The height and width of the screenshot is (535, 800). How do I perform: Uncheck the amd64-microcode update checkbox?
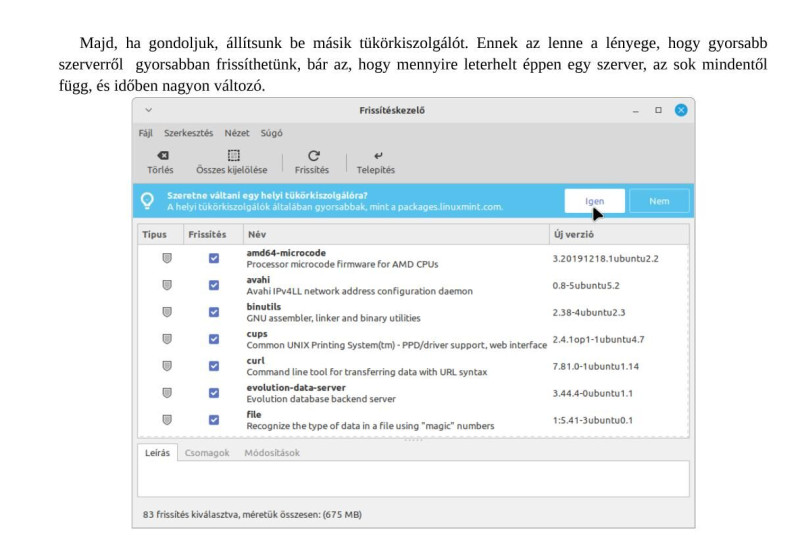[214, 258]
